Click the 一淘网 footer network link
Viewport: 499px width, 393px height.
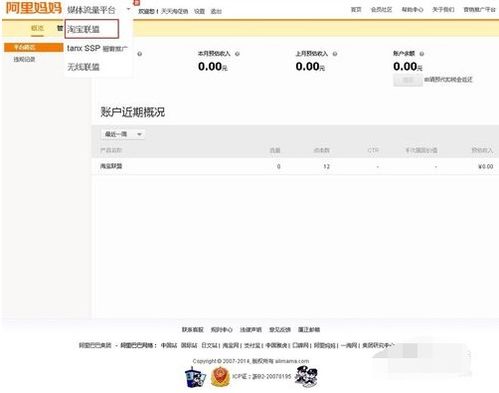coord(349,345)
